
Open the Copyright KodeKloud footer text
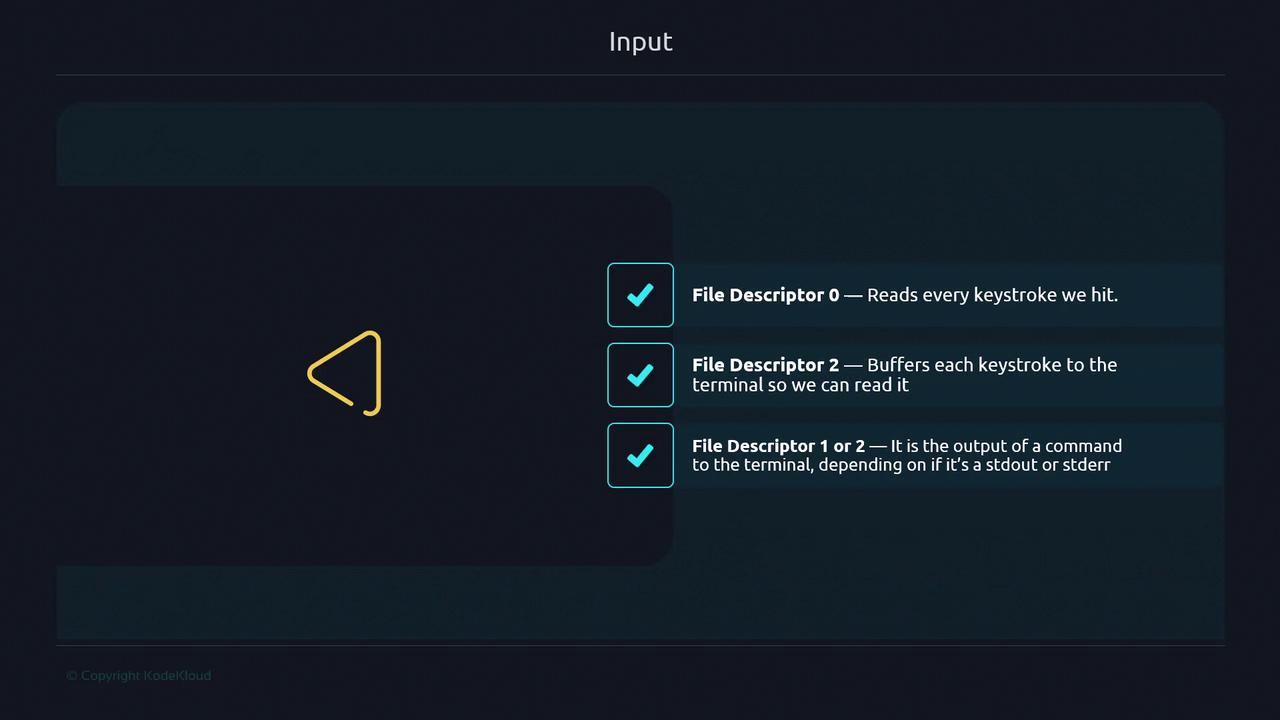click(138, 676)
